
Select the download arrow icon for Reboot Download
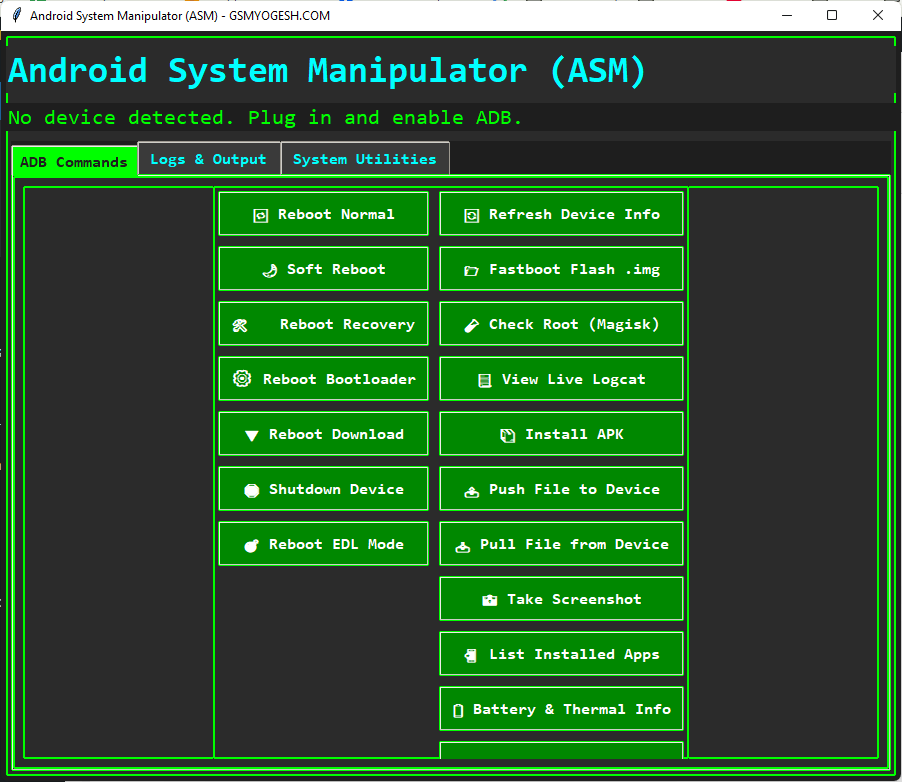pyautogui.click(x=250, y=433)
